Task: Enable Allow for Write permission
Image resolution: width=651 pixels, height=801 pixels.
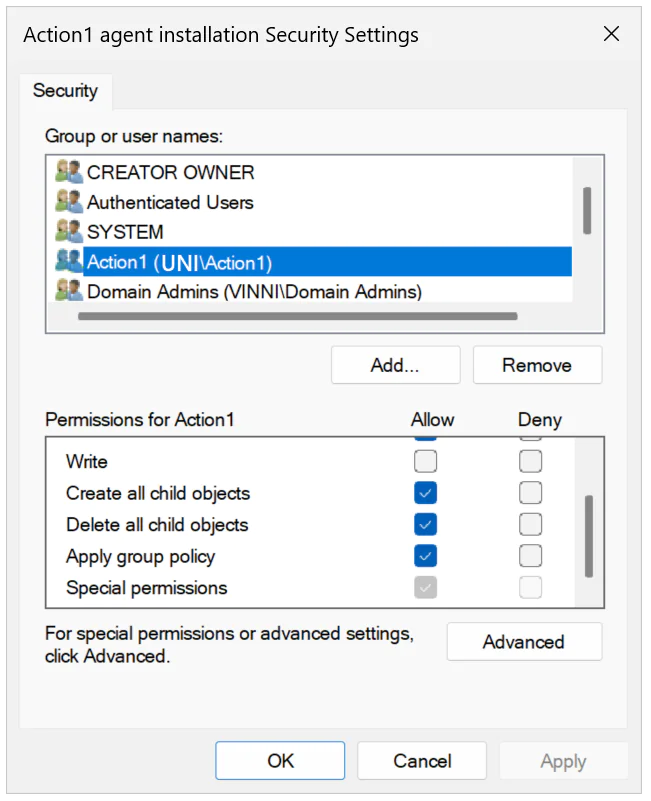Action: click(x=425, y=461)
